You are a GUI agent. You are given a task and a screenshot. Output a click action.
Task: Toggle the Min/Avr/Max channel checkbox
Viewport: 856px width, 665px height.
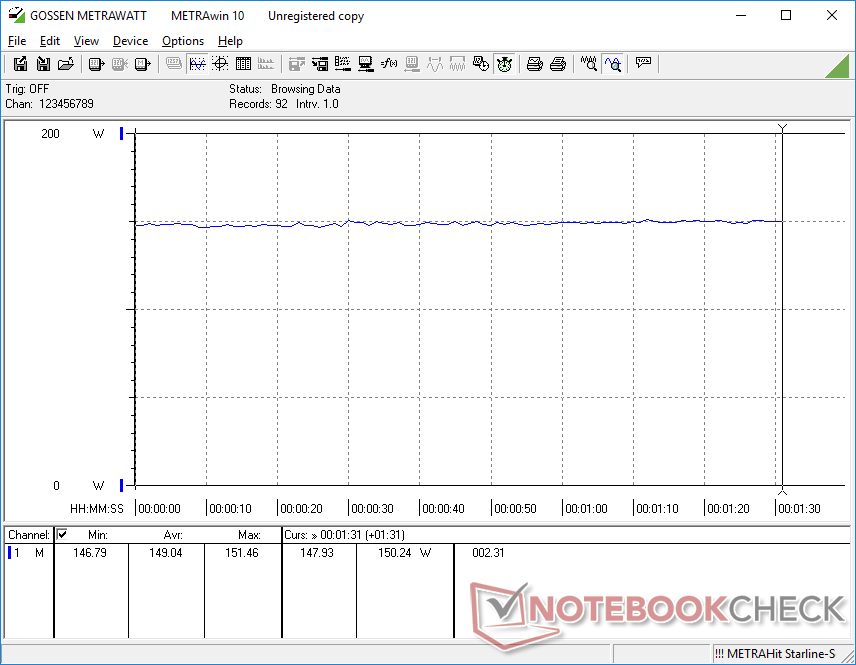coord(62,535)
